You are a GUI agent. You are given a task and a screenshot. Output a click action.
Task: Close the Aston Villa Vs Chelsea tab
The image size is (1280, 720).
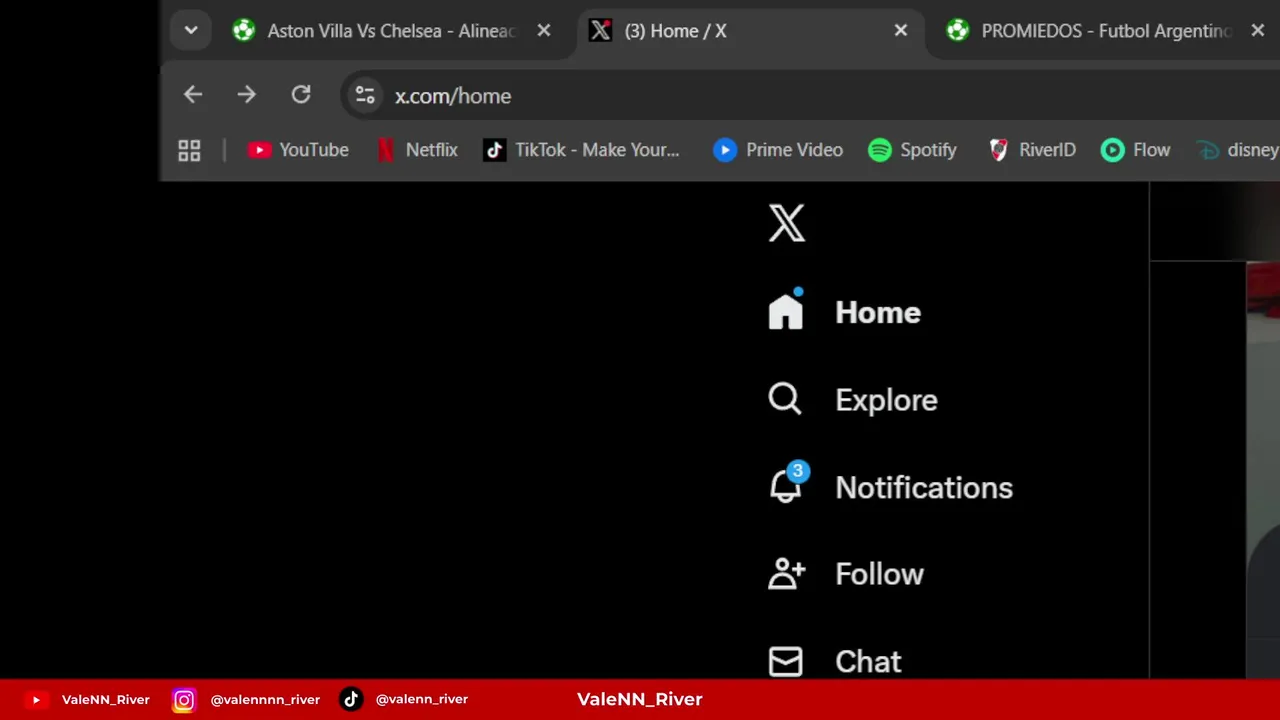coord(544,31)
